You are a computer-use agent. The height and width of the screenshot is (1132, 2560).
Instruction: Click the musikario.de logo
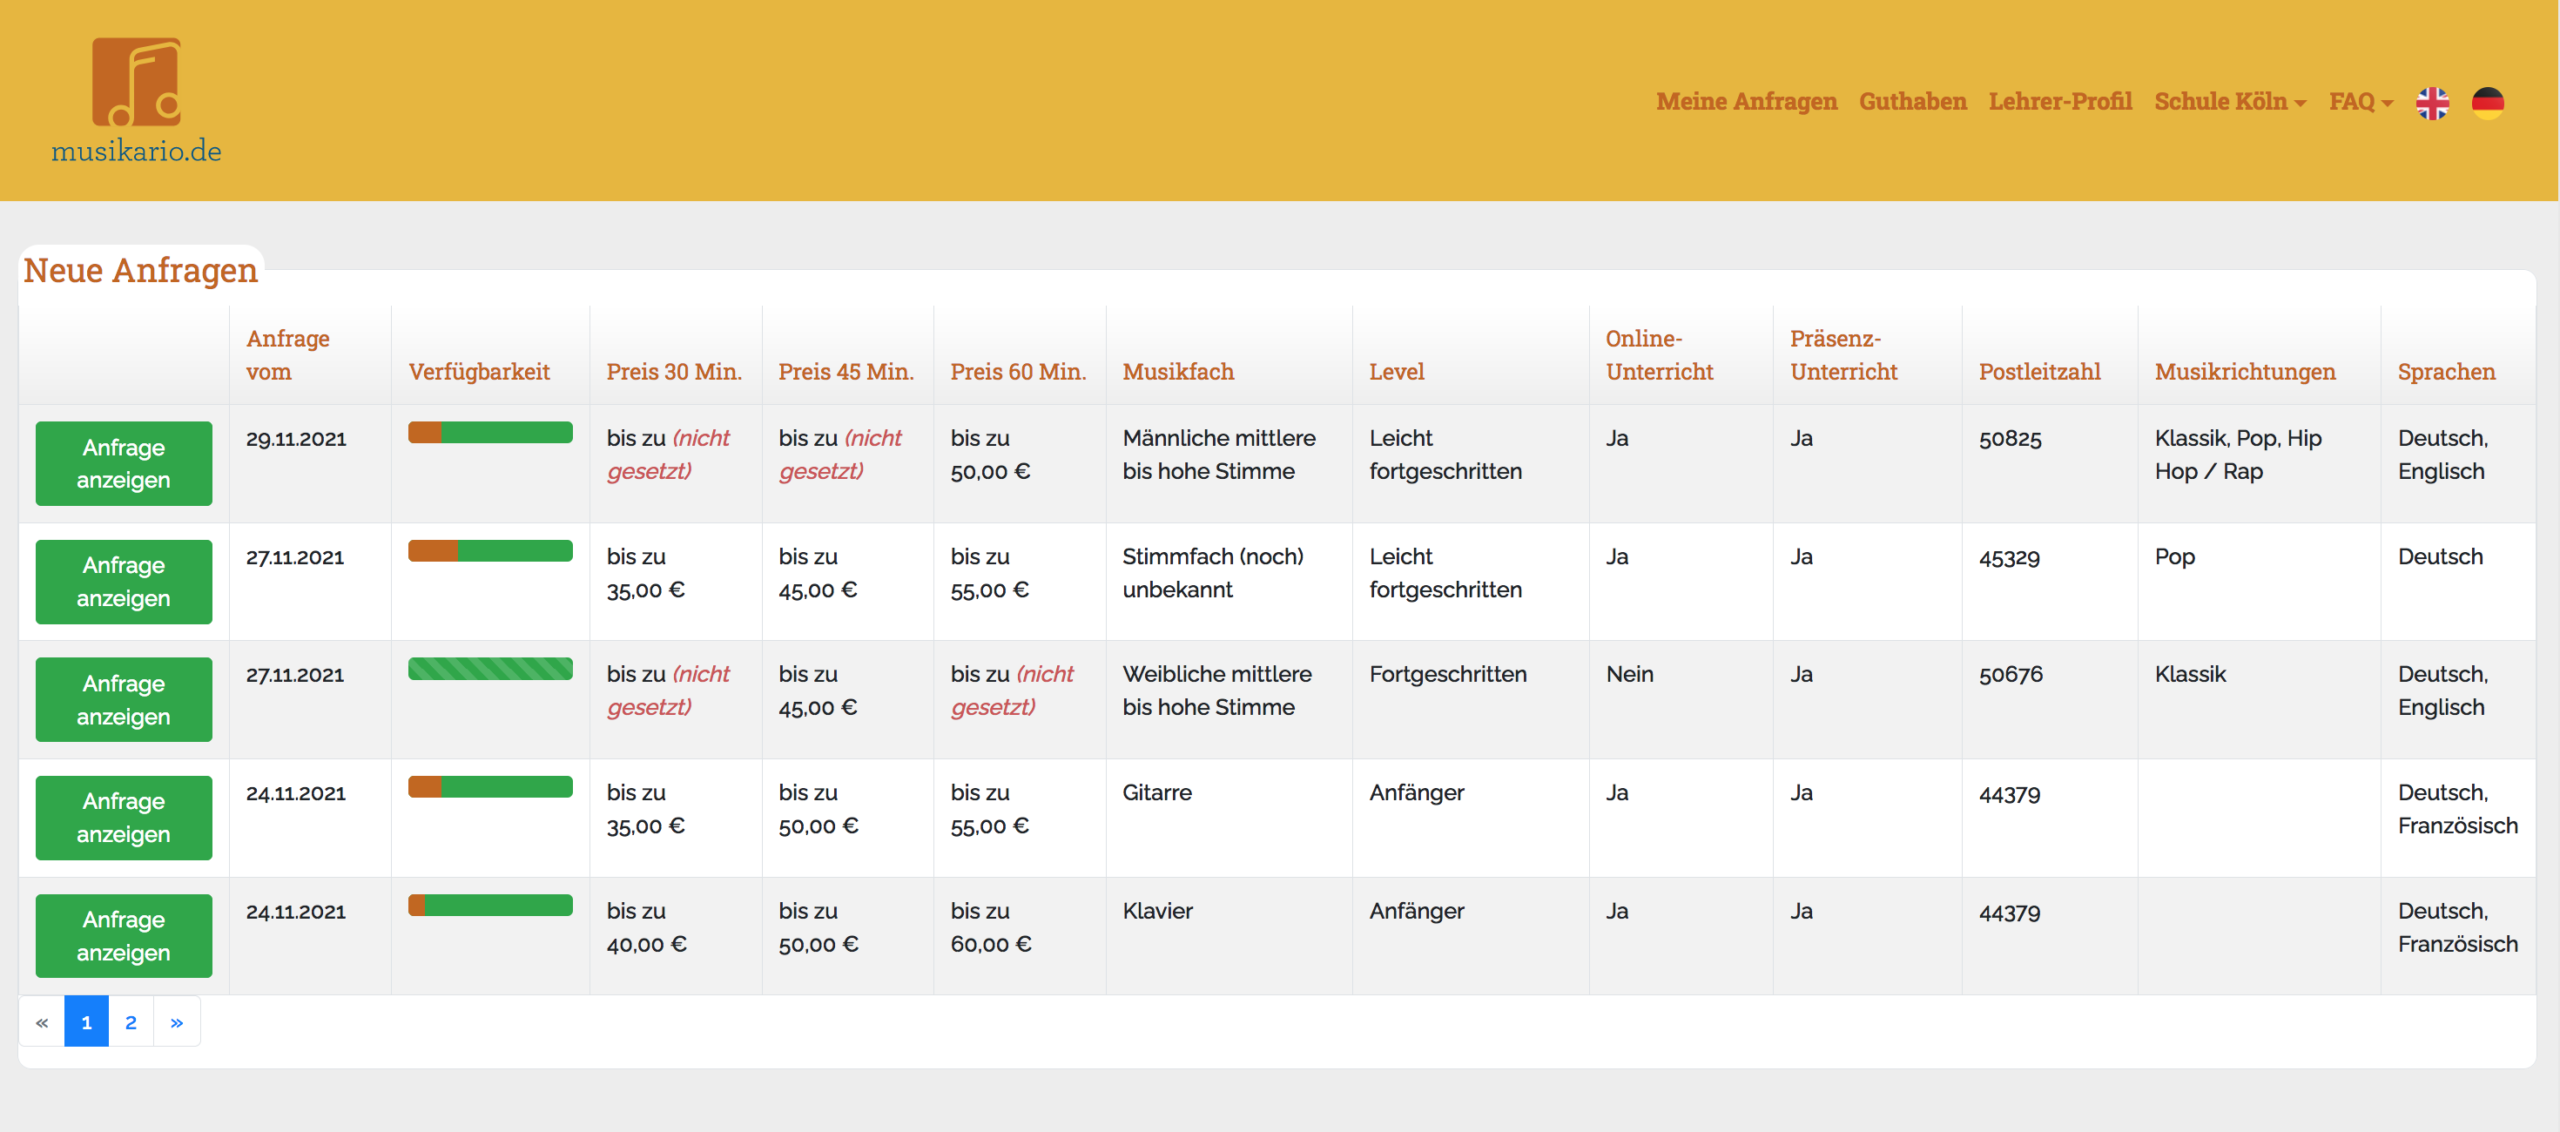(136, 101)
